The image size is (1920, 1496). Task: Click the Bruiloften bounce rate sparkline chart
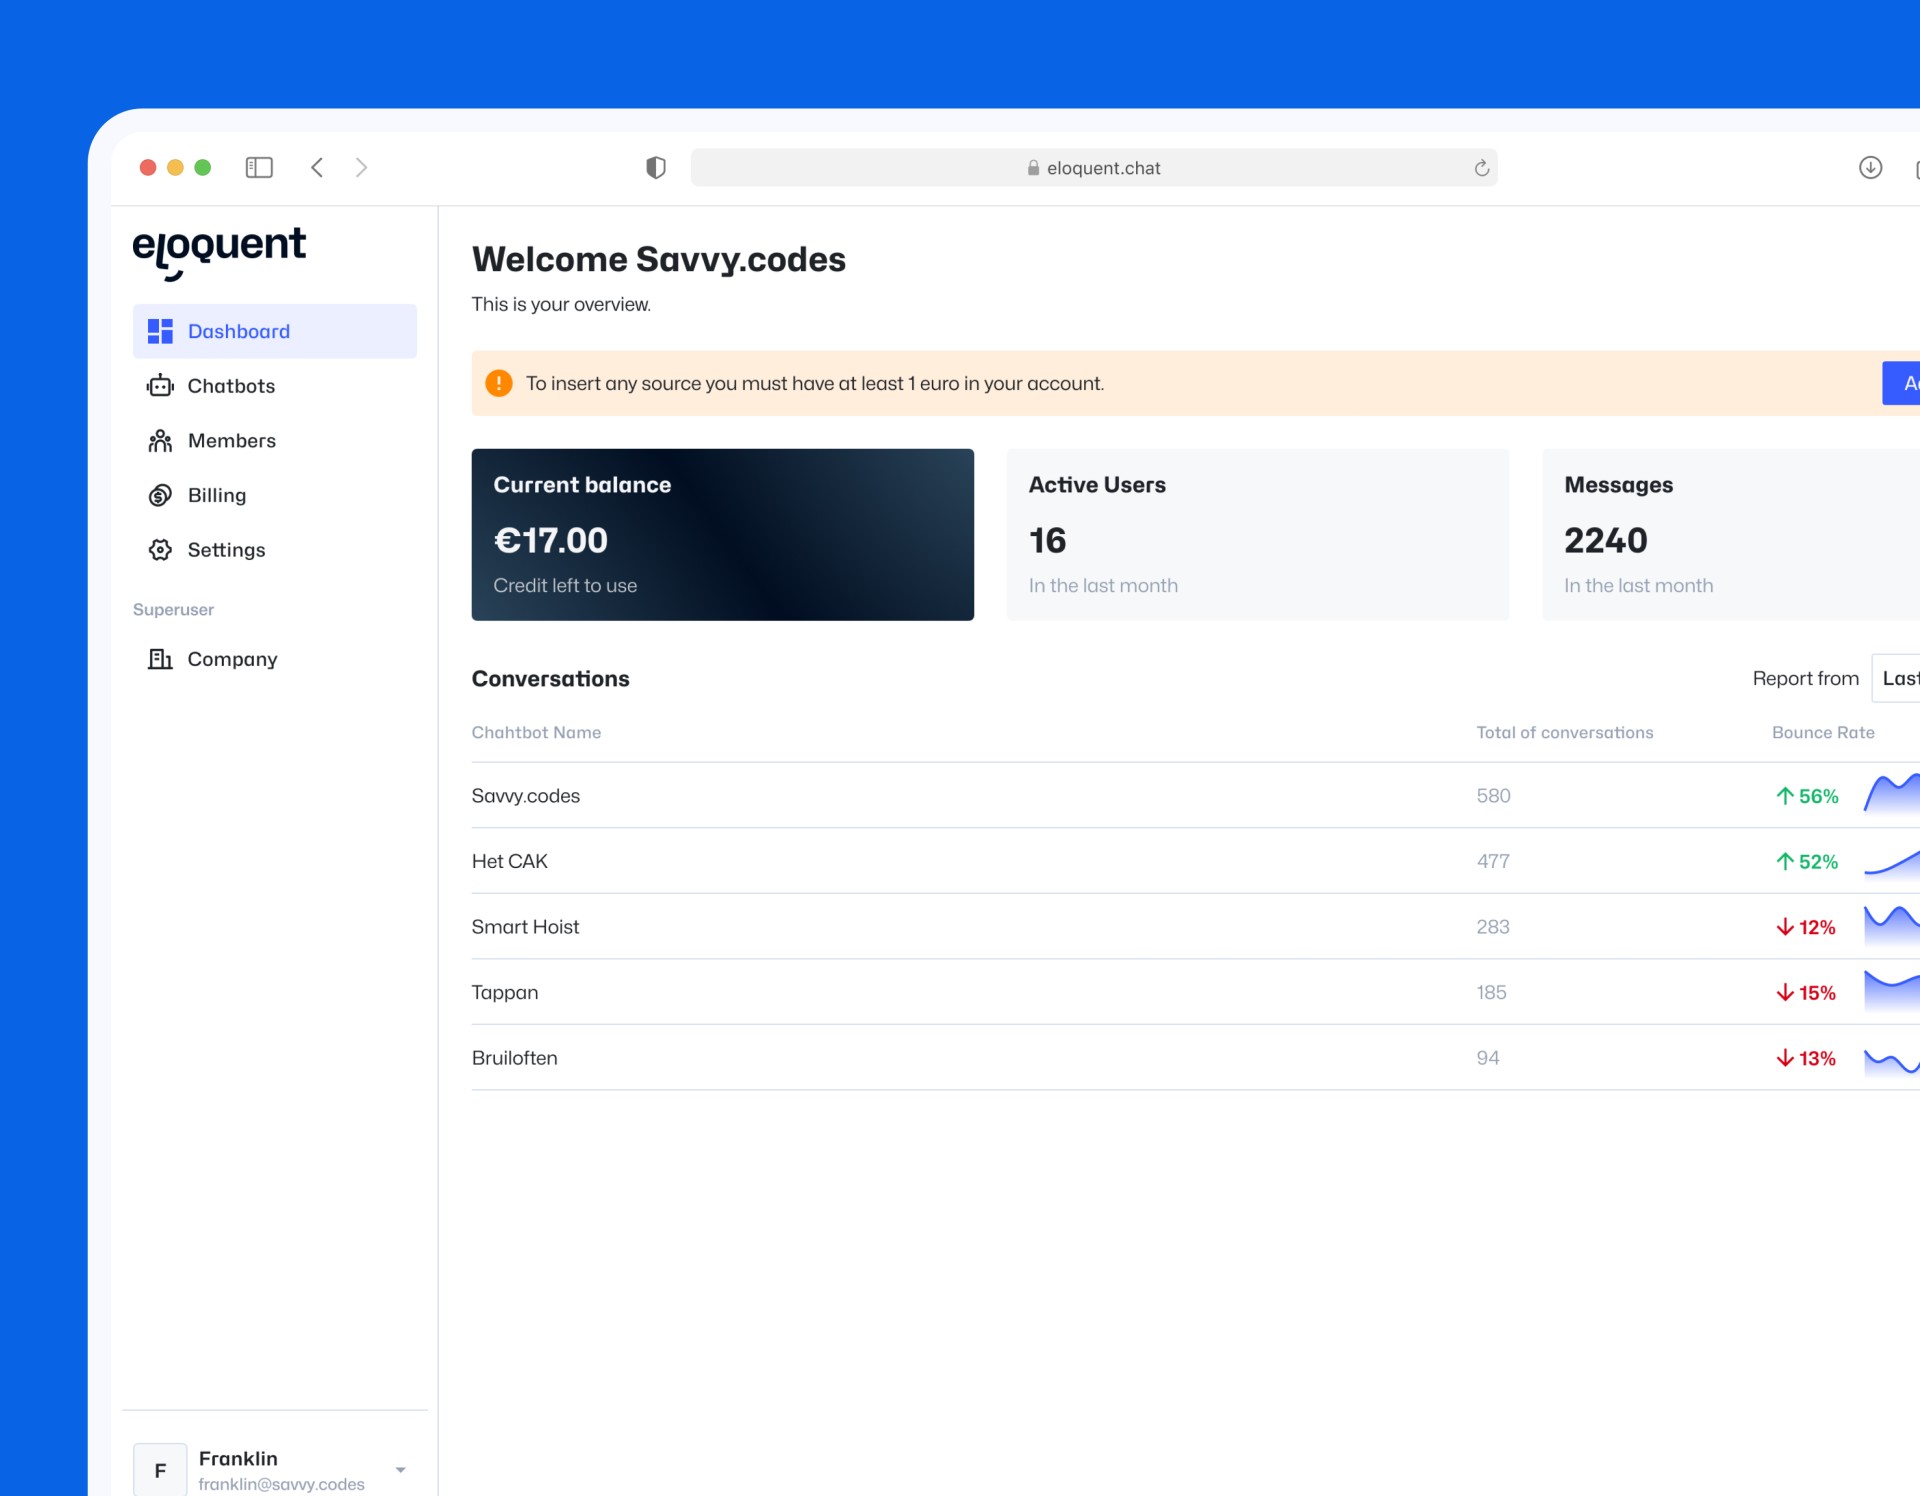click(x=1892, y=1061)
